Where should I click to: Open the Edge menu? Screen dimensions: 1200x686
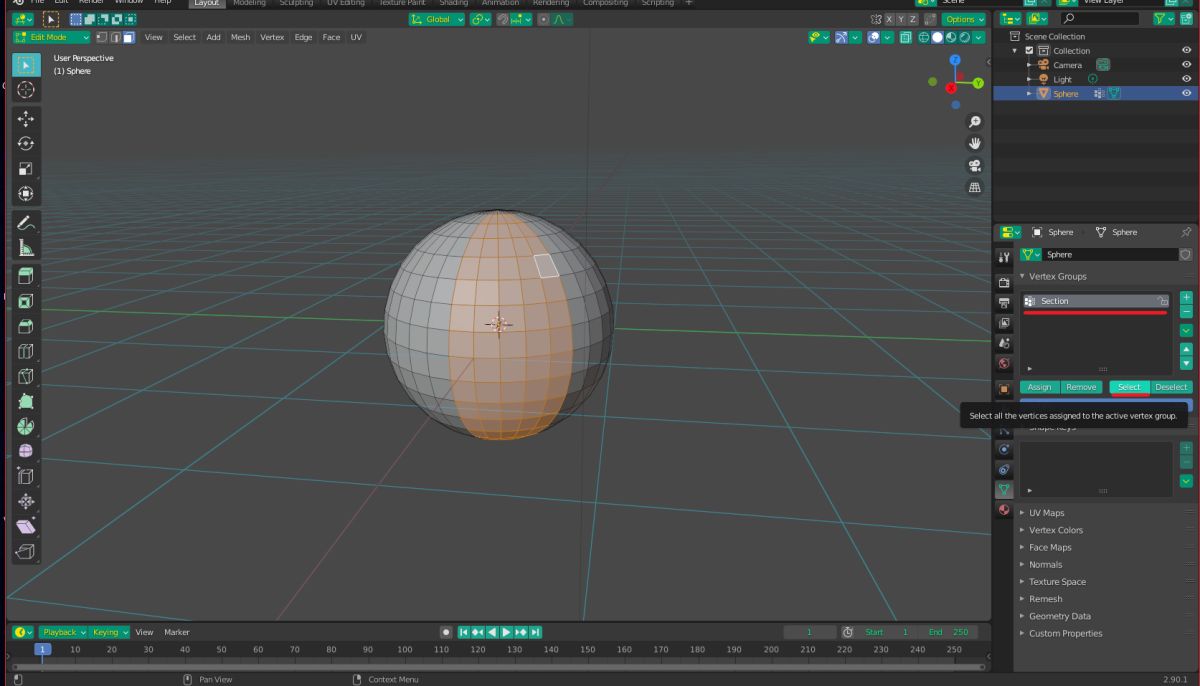point(303,37)
